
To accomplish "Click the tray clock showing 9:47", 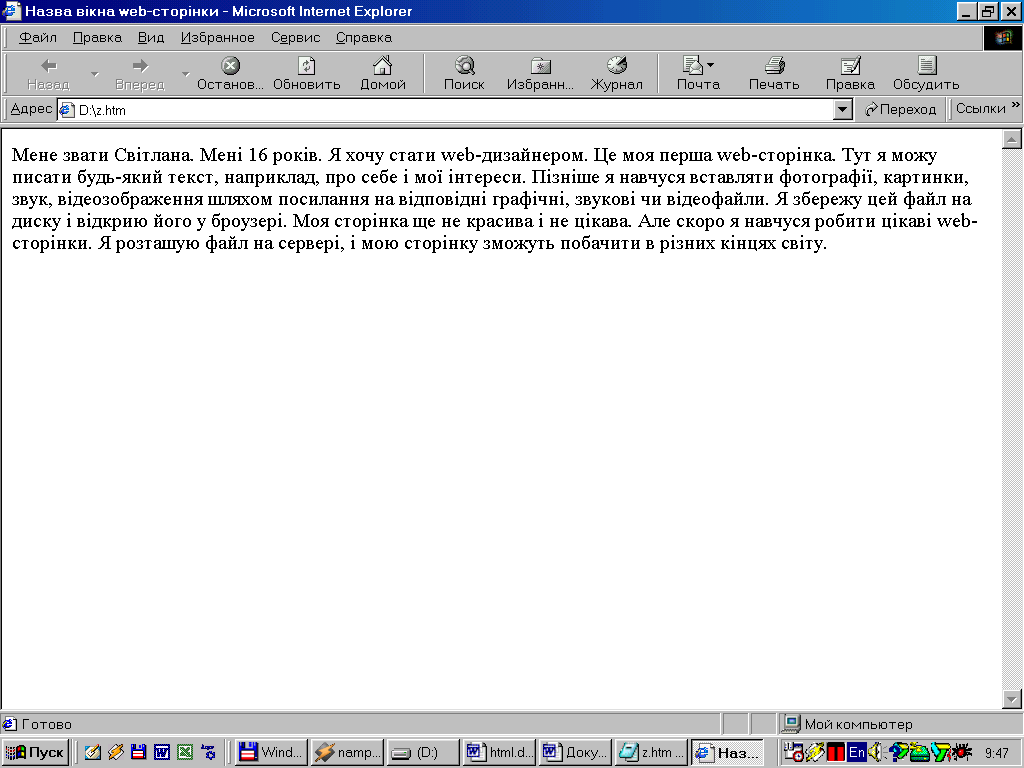I will point(997,753).
